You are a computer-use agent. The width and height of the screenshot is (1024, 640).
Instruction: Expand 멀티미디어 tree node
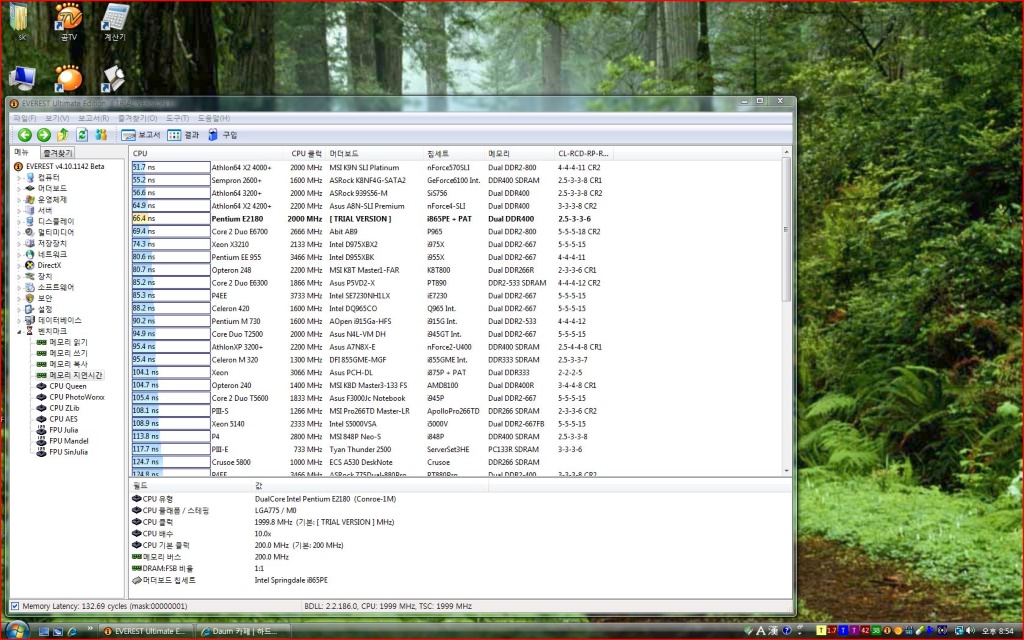[19, 232]
